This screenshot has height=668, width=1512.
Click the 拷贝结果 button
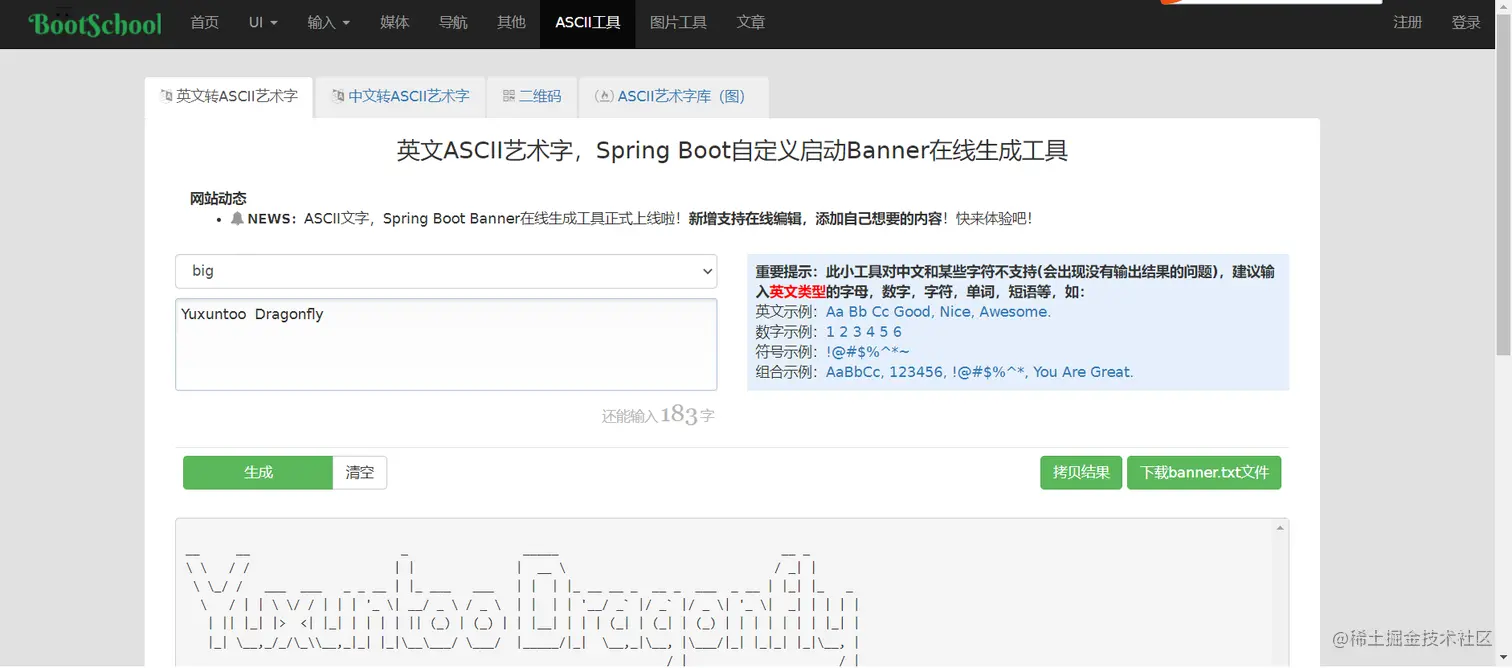[1081, 472]
